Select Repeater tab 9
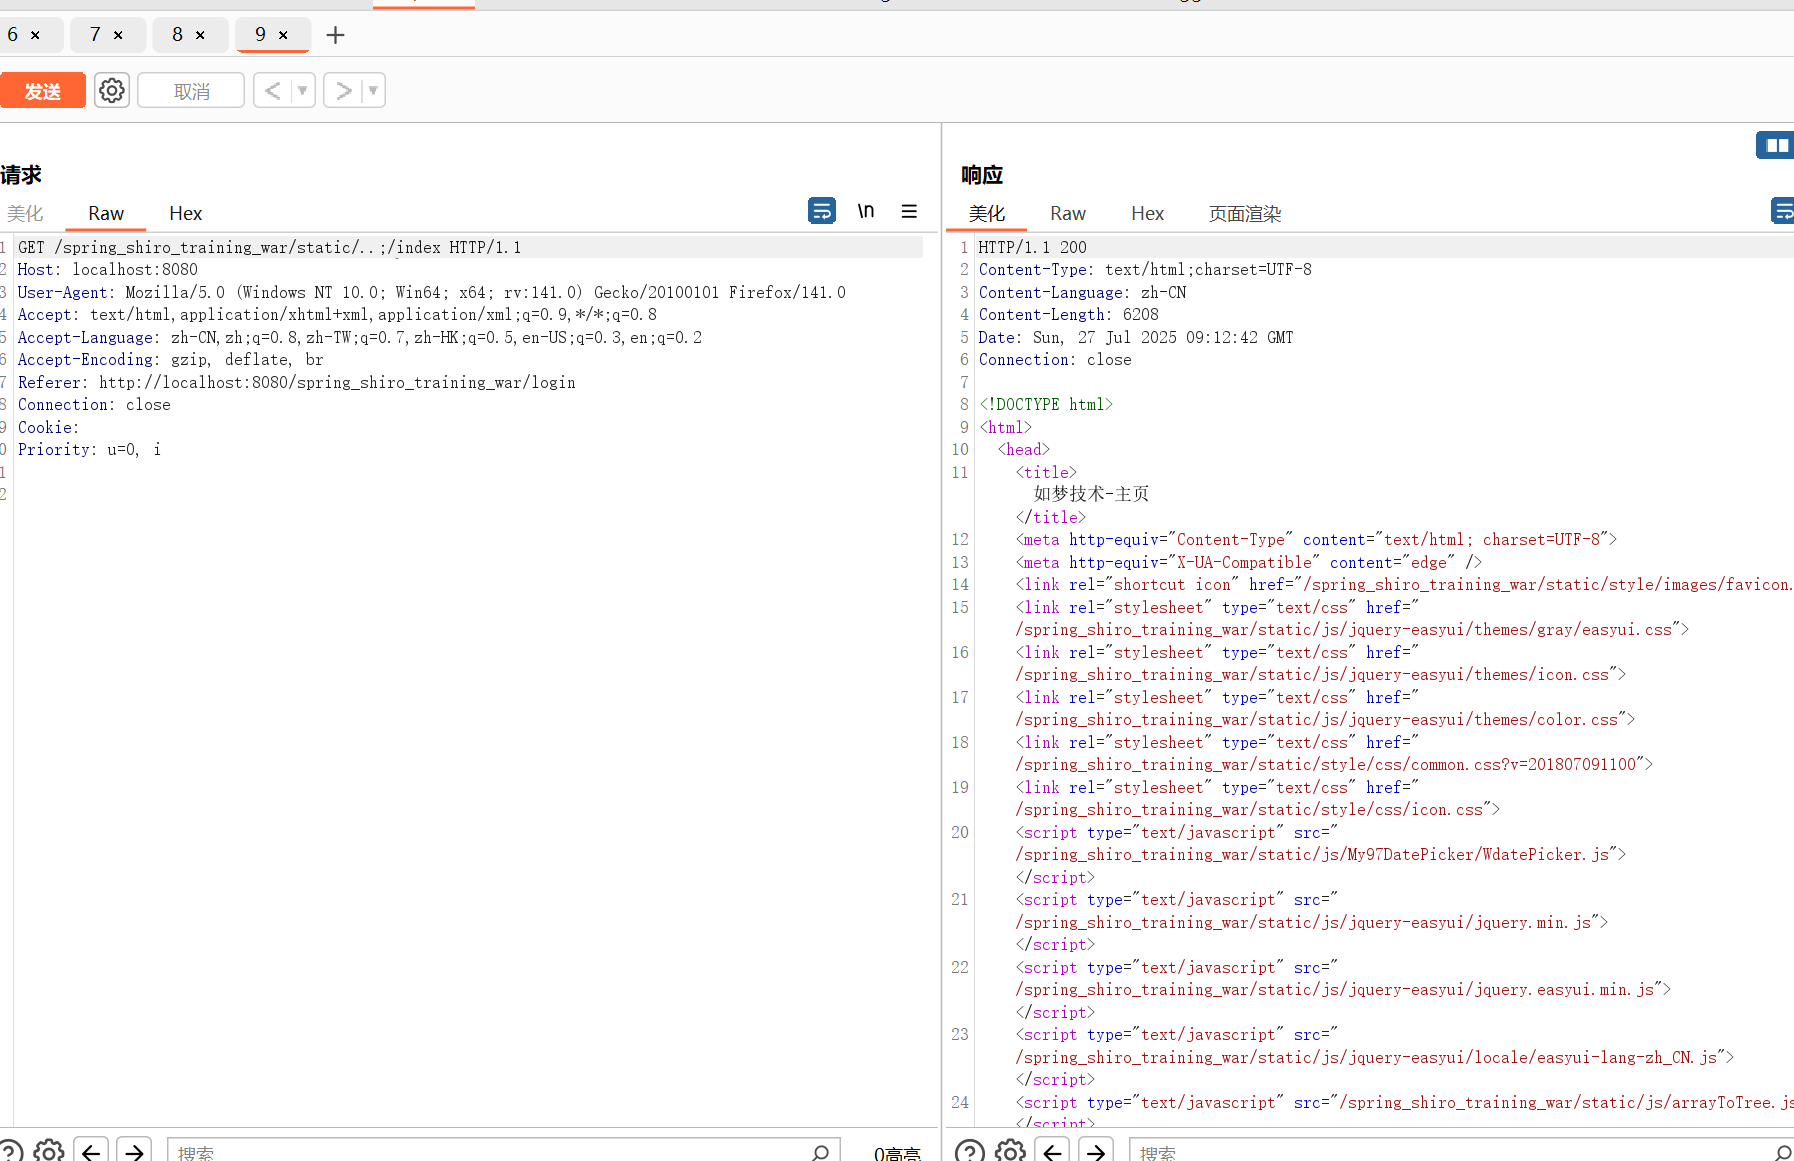Screen dimensions: 1794x1161 [x=260, y=35]
